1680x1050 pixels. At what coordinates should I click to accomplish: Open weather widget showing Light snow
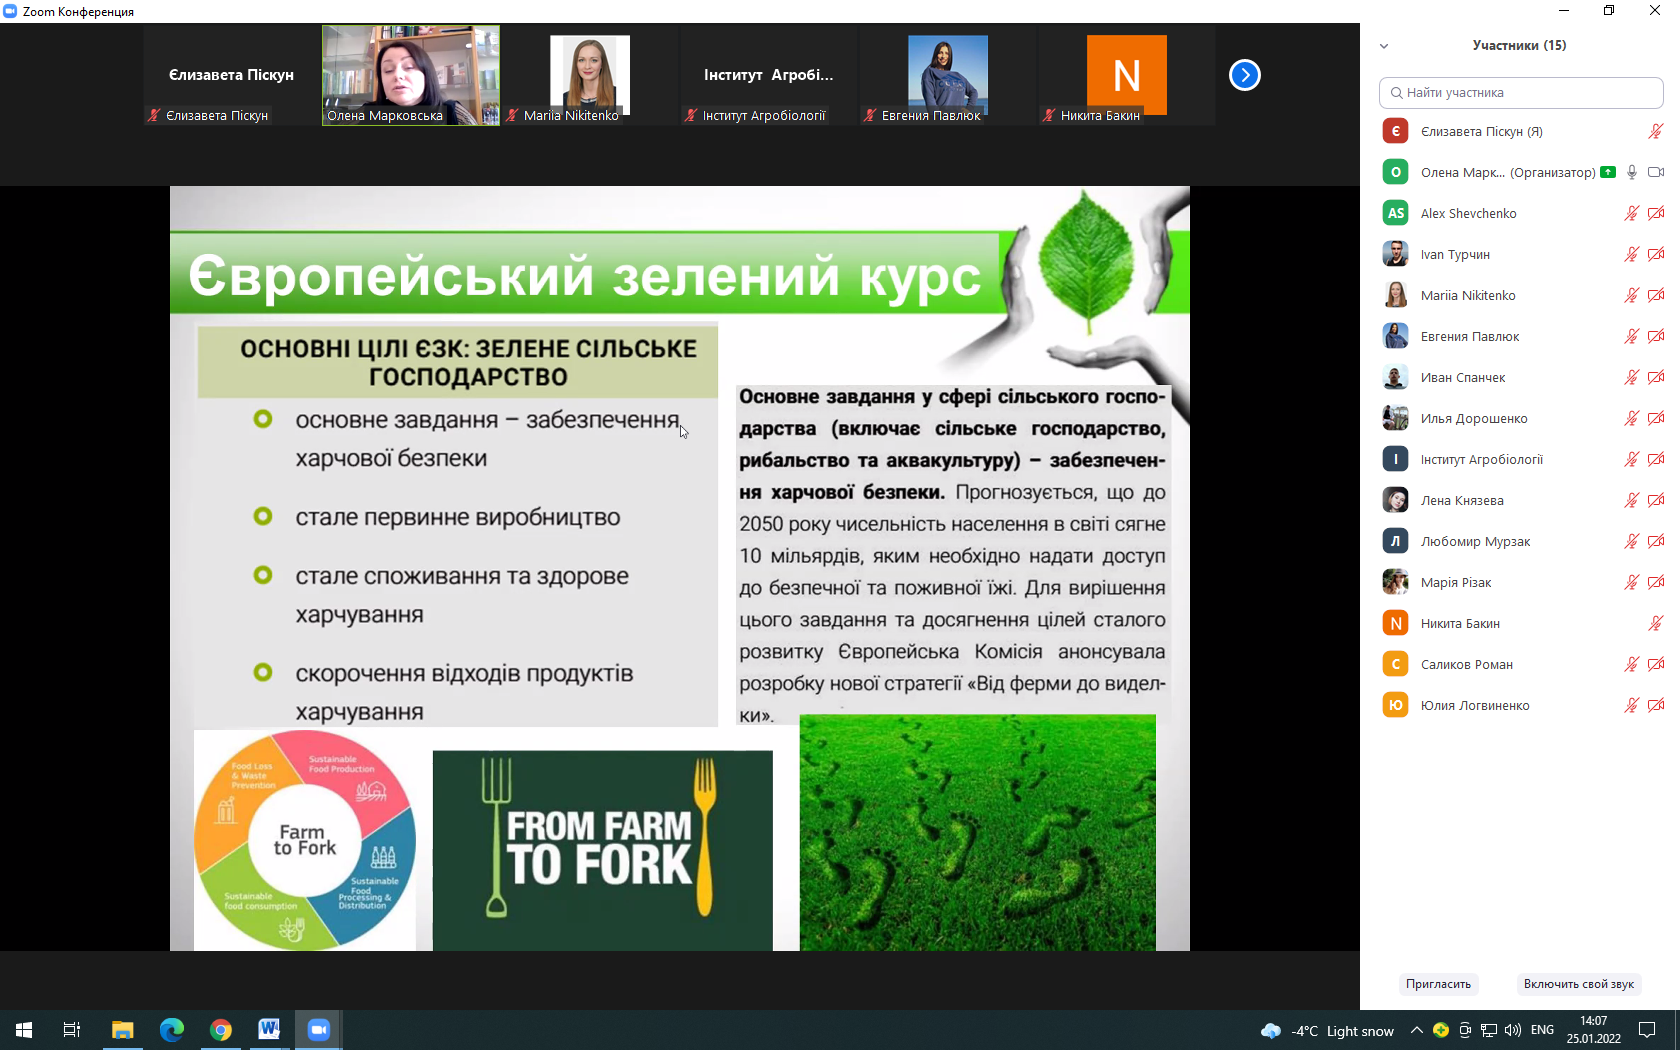(1328, 1031)
